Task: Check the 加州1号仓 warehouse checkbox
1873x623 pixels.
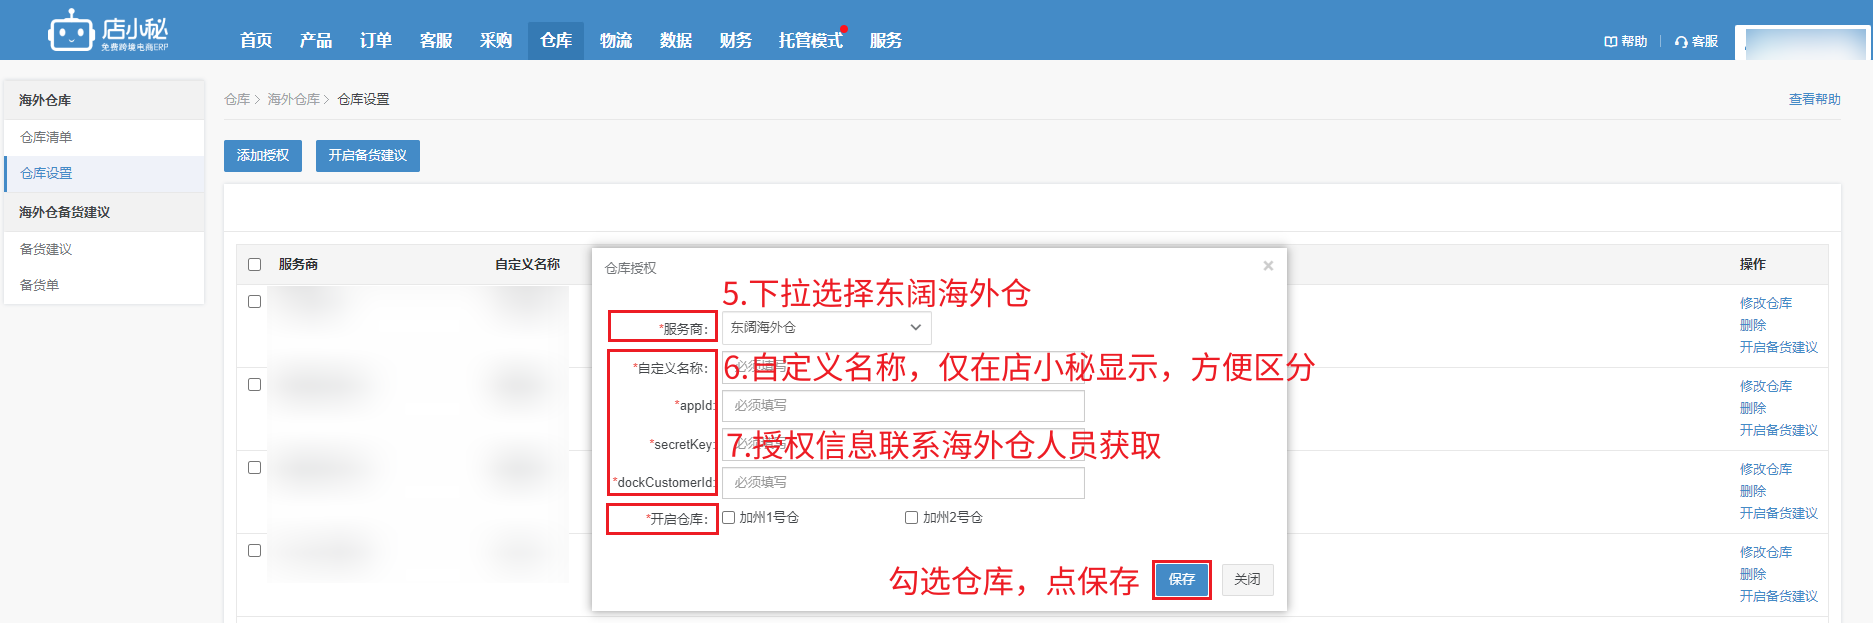Action: pos(729,517)
